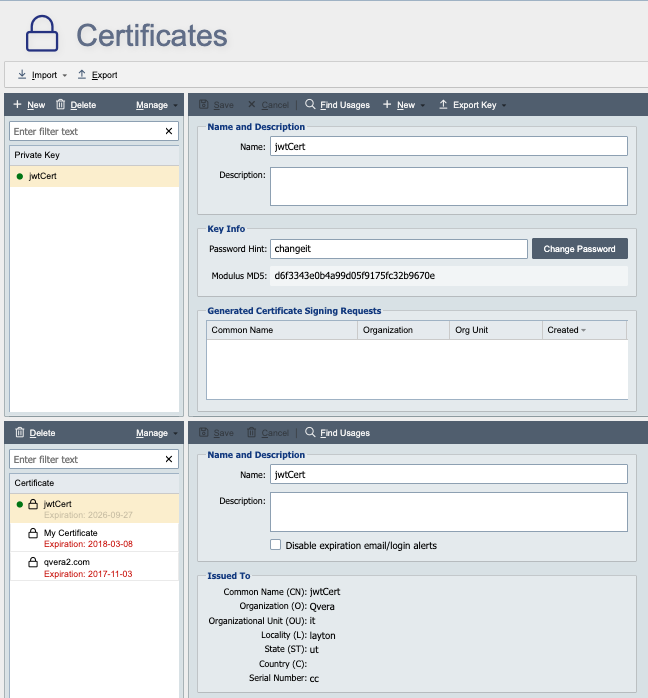The width and height of the screenshot is (648, 698).
Task: Sort by Common Name column
Action: [x=282, y=330]
